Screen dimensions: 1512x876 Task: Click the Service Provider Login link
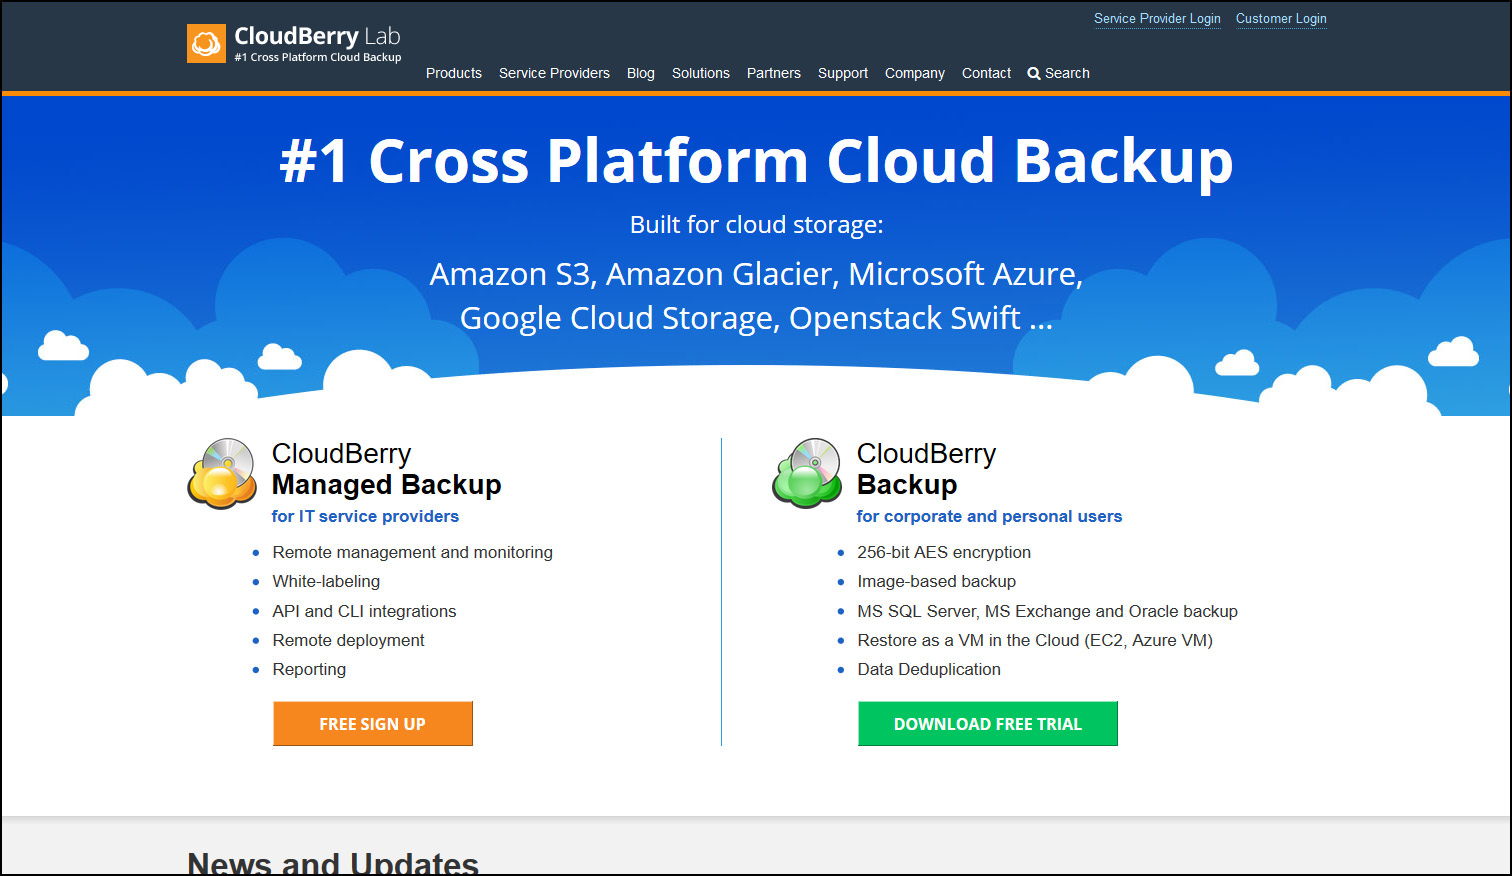1157,18
